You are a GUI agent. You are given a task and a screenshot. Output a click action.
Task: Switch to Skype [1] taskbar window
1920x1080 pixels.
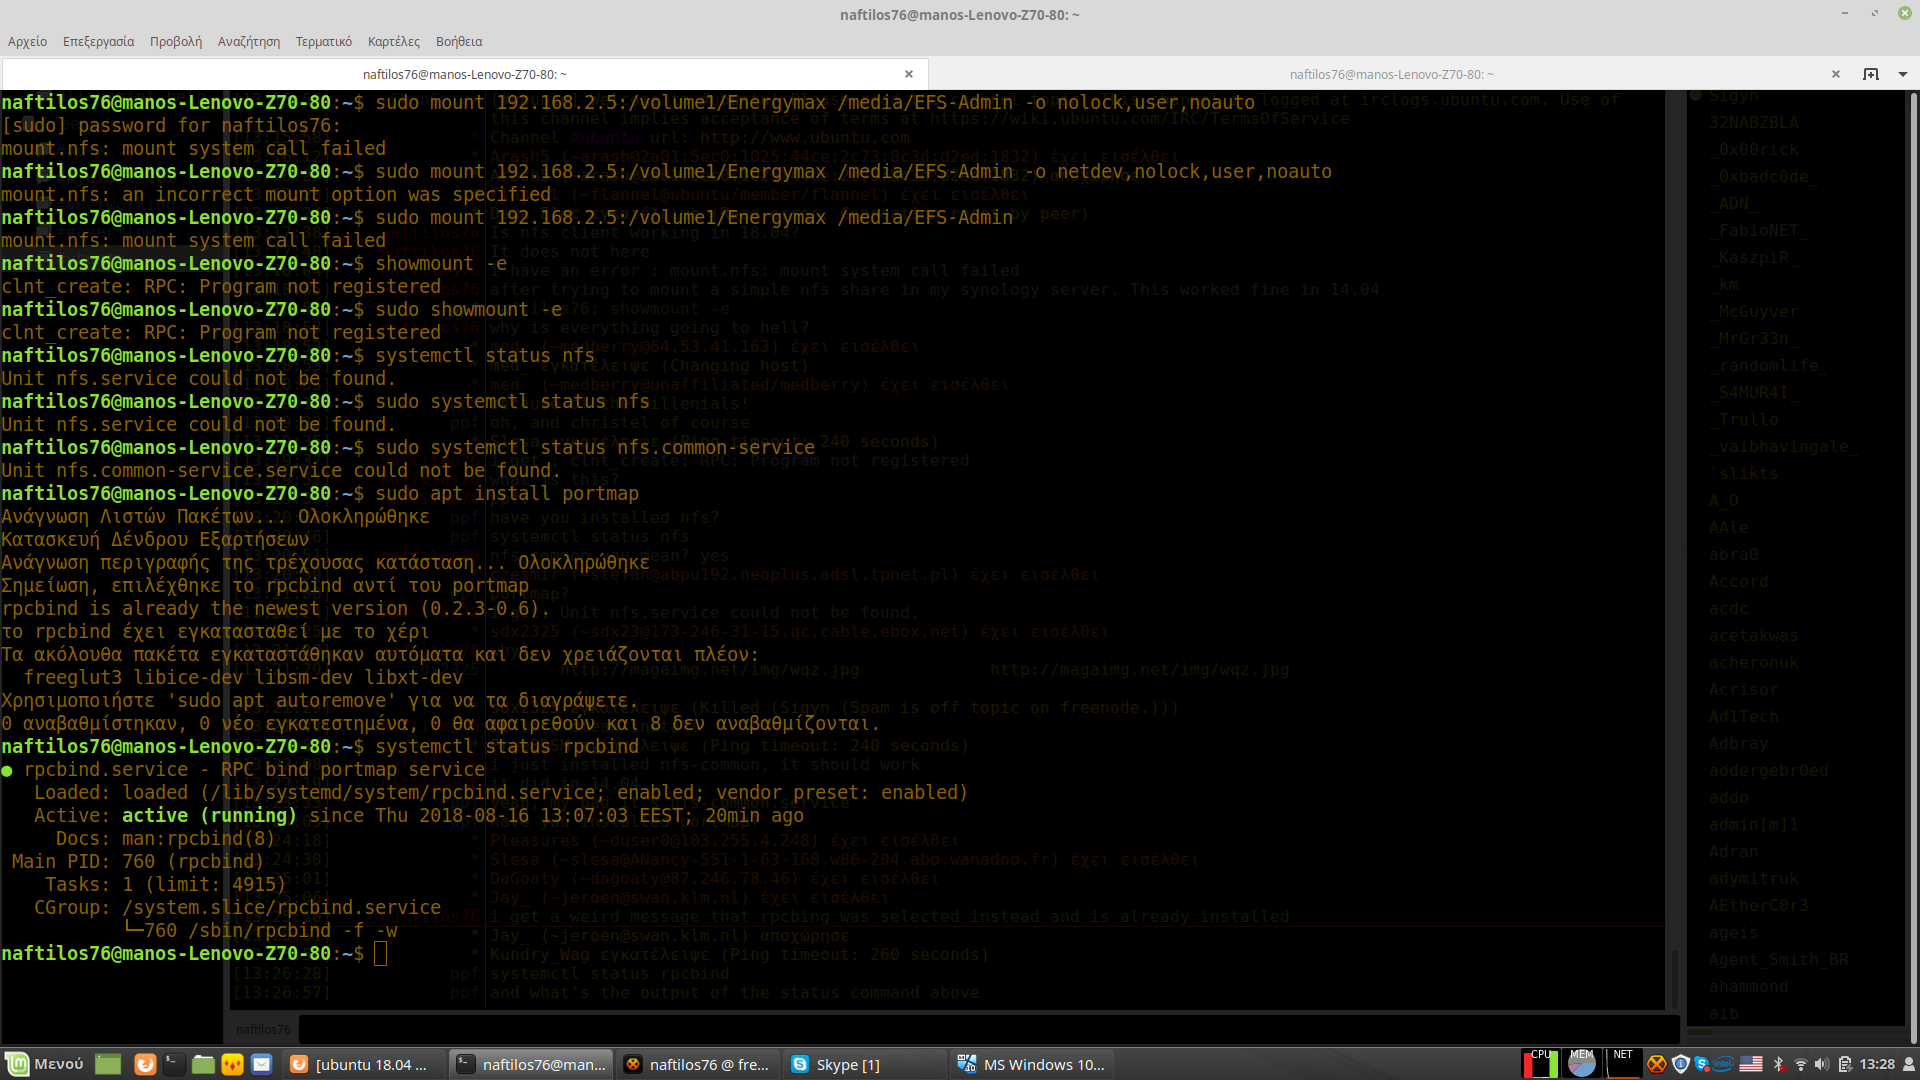(865, 1064)
